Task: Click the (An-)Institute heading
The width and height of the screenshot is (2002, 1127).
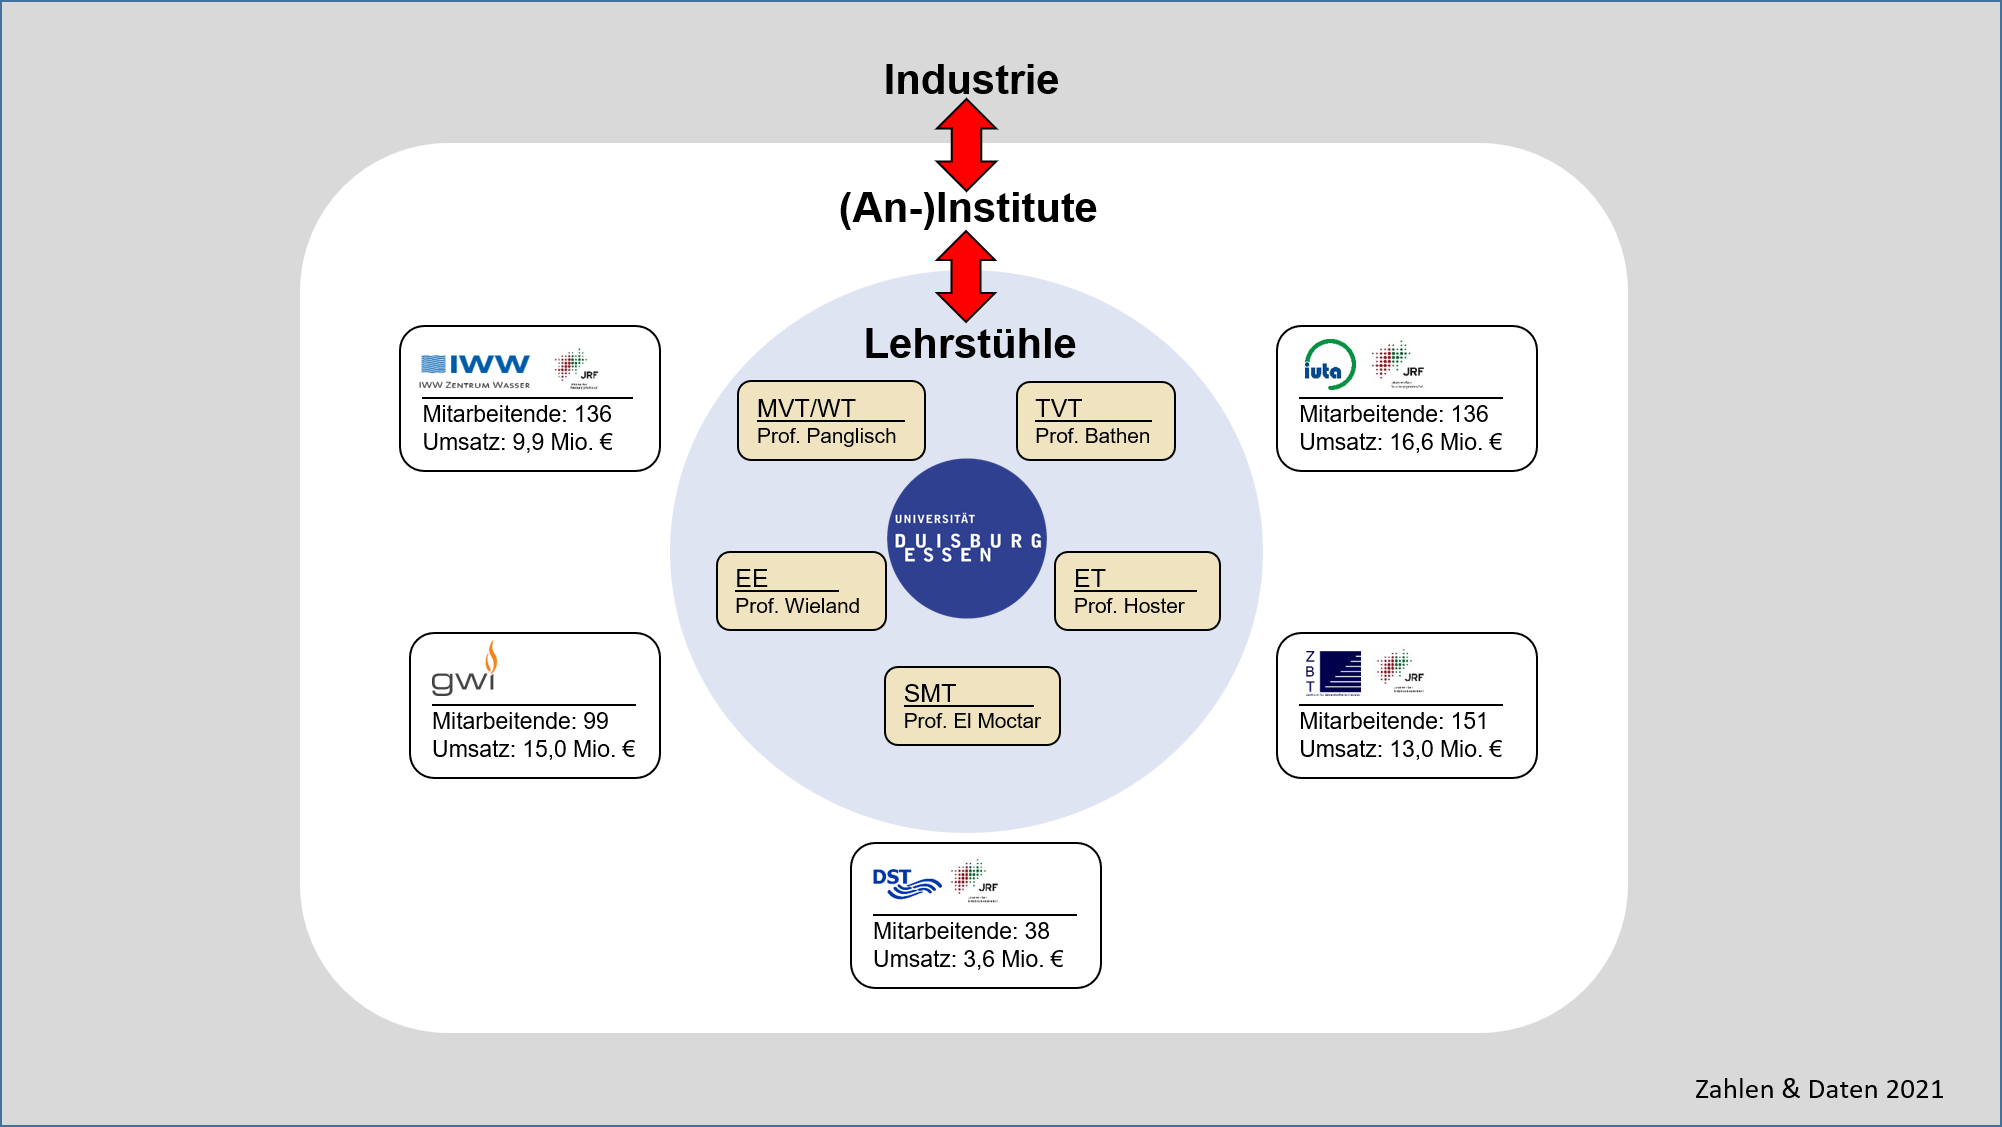Action: [x=967, y=208]
